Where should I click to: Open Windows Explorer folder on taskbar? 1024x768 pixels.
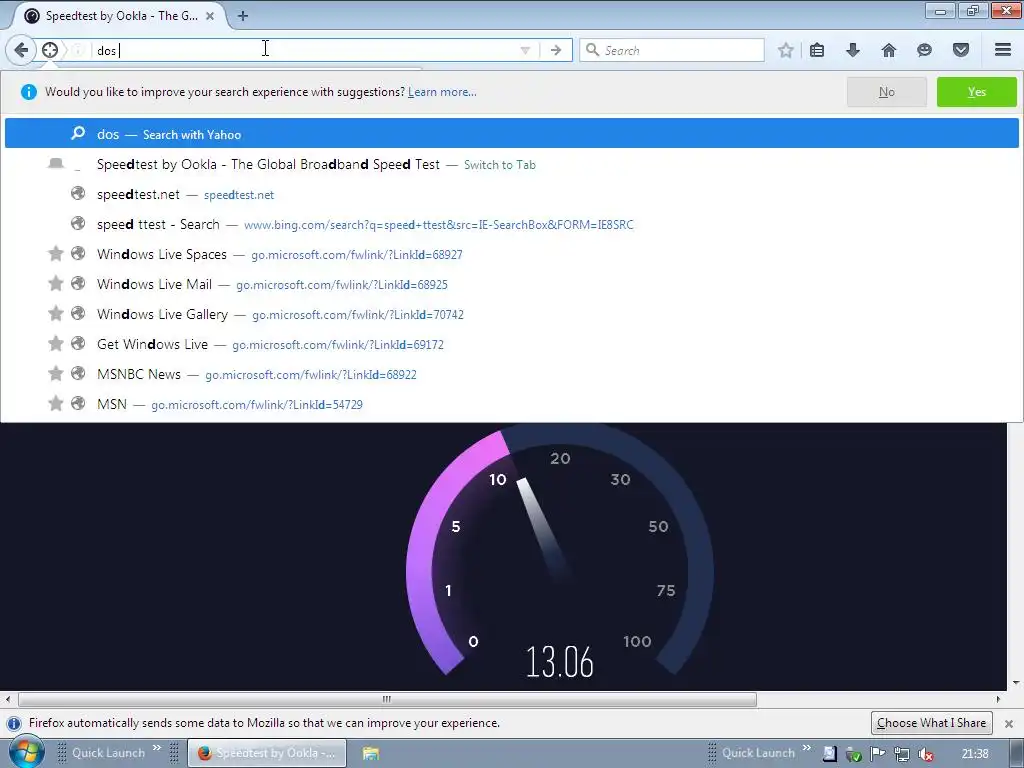[x=371, y=754]
